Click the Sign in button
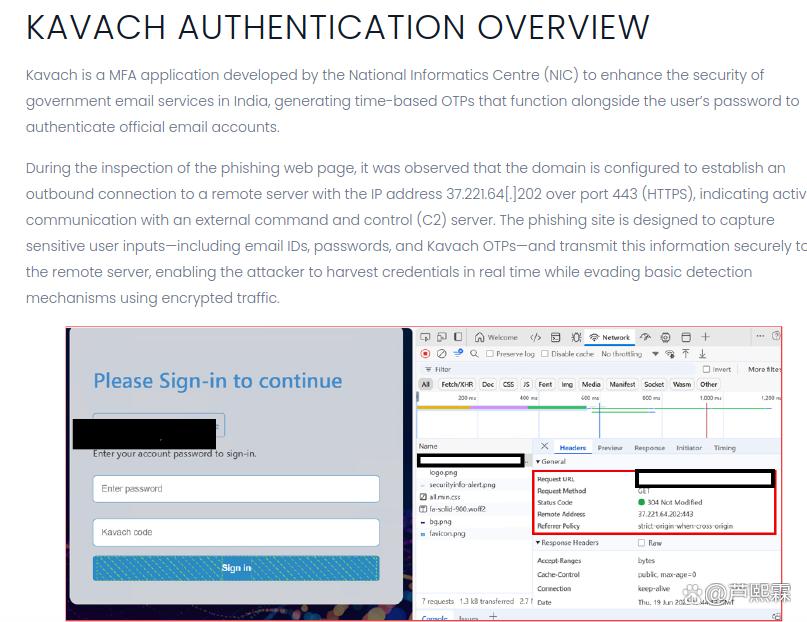The height and width of the screenshot is (622, 807). pos(236,568)
